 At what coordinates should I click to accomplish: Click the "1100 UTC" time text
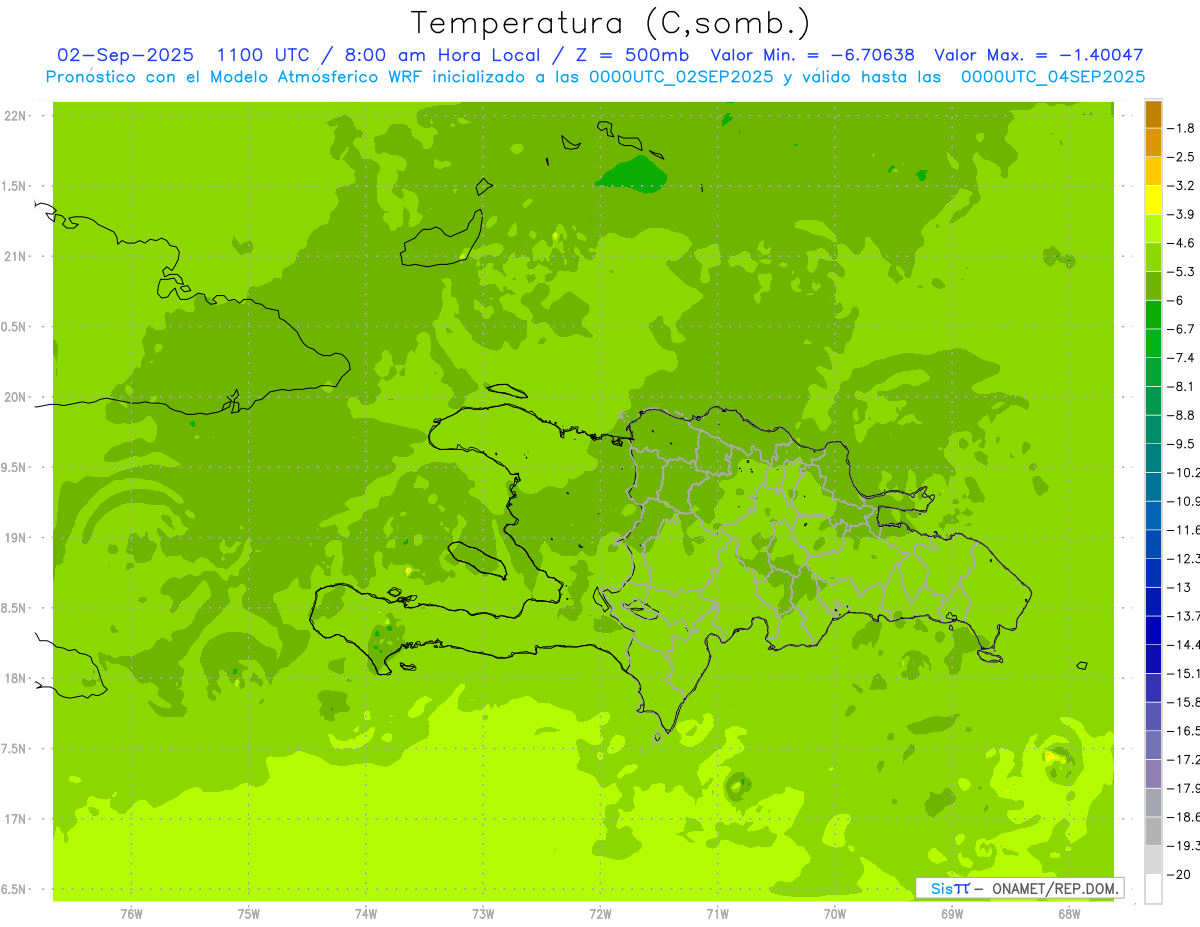click(262, 56)
